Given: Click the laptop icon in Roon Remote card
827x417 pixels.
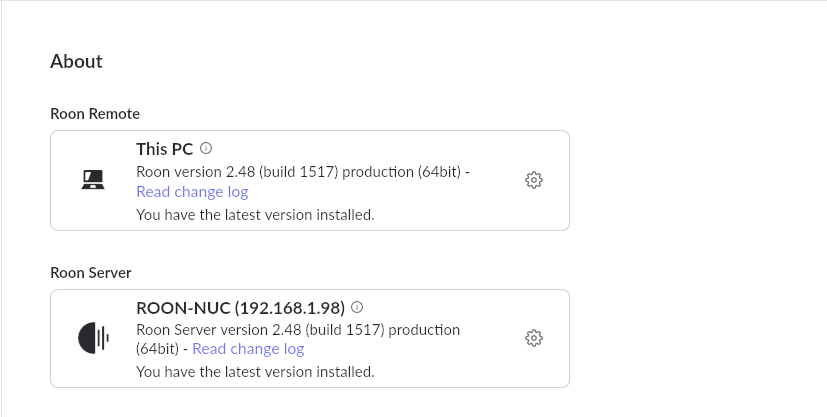Looking at the screenshot, I should 93,180.
